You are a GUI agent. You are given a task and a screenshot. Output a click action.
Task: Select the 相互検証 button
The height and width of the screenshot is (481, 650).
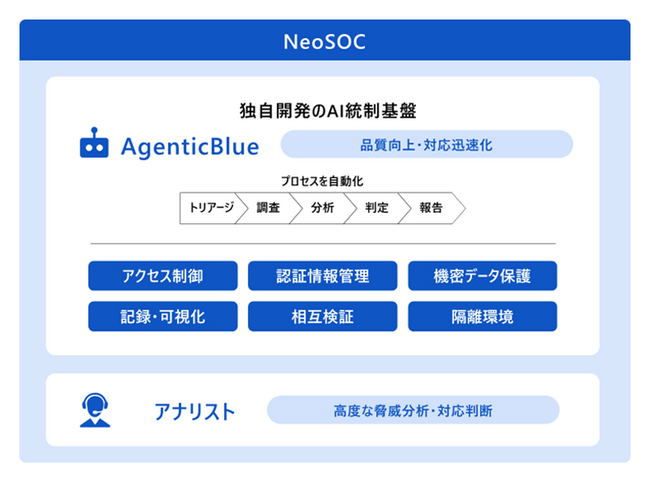tap(323, 316)
